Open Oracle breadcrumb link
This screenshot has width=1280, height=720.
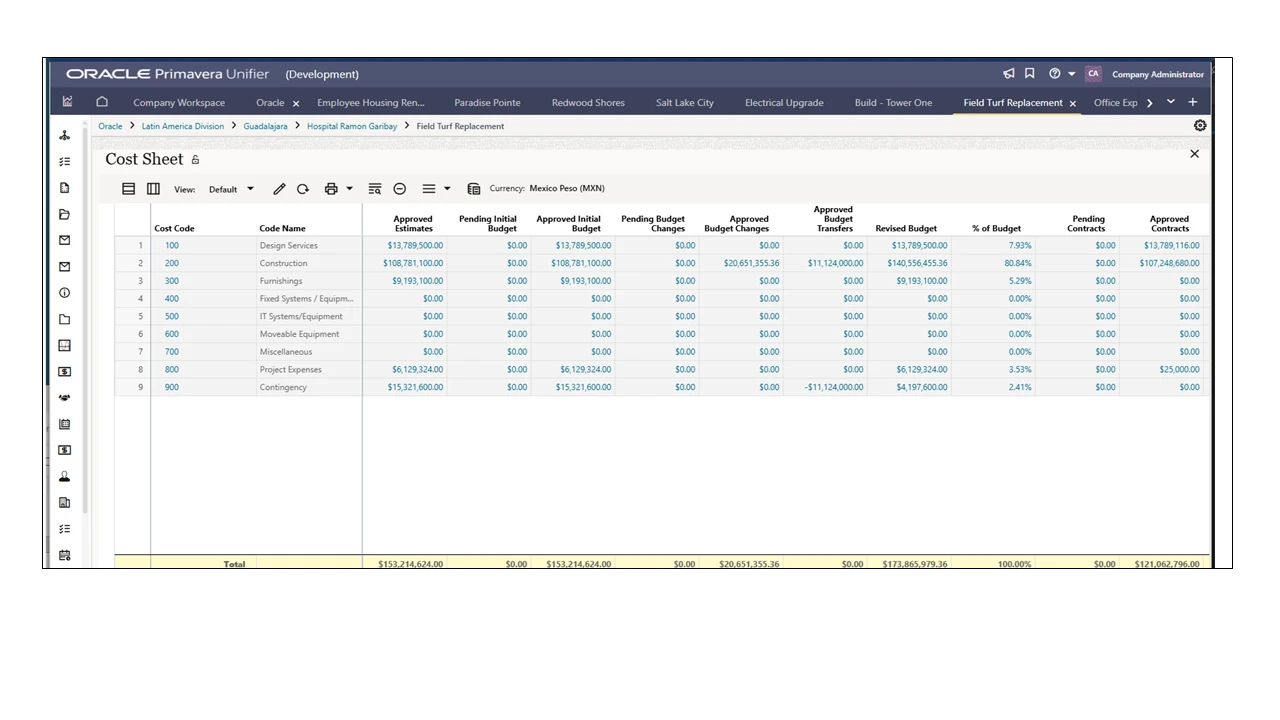point(110,127)
